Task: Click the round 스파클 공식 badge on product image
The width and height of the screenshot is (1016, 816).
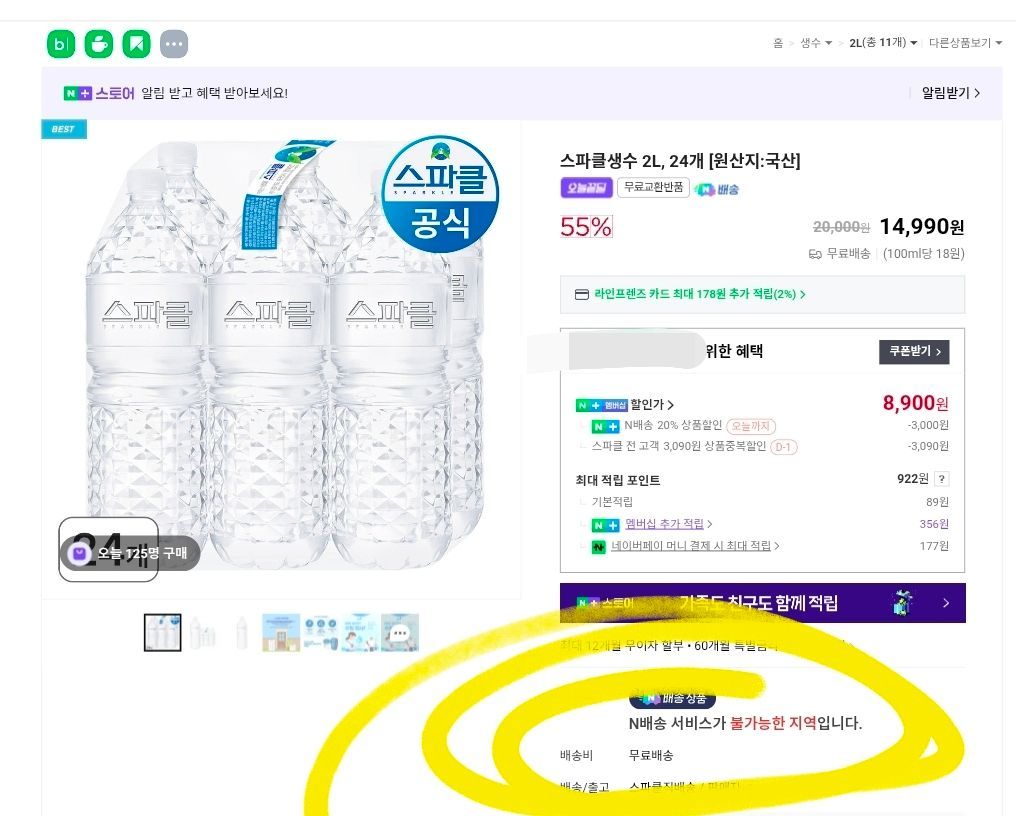Action: [x=440, y=194]
